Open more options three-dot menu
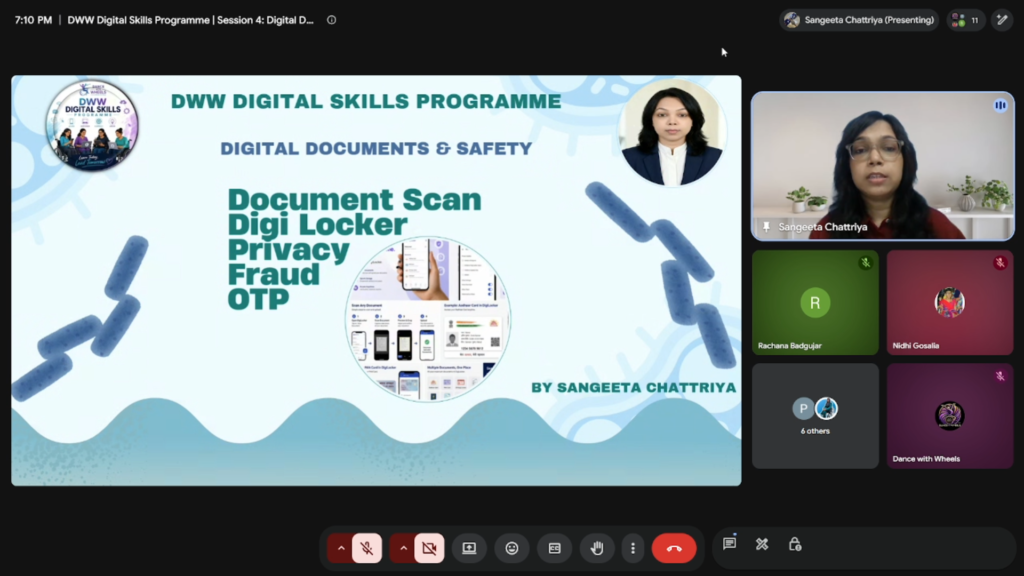Viewport: 1024px width, 576px height. coord(633,548)
